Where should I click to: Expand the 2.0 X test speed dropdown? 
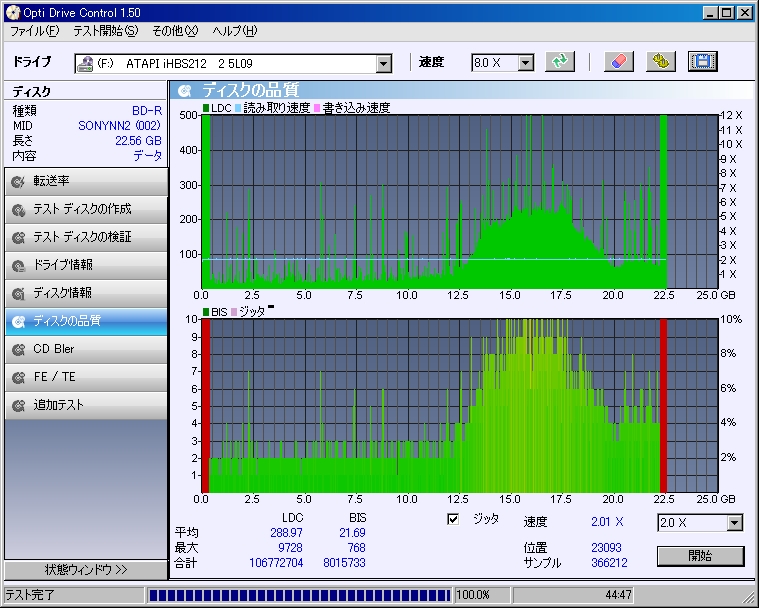(735, 523)
